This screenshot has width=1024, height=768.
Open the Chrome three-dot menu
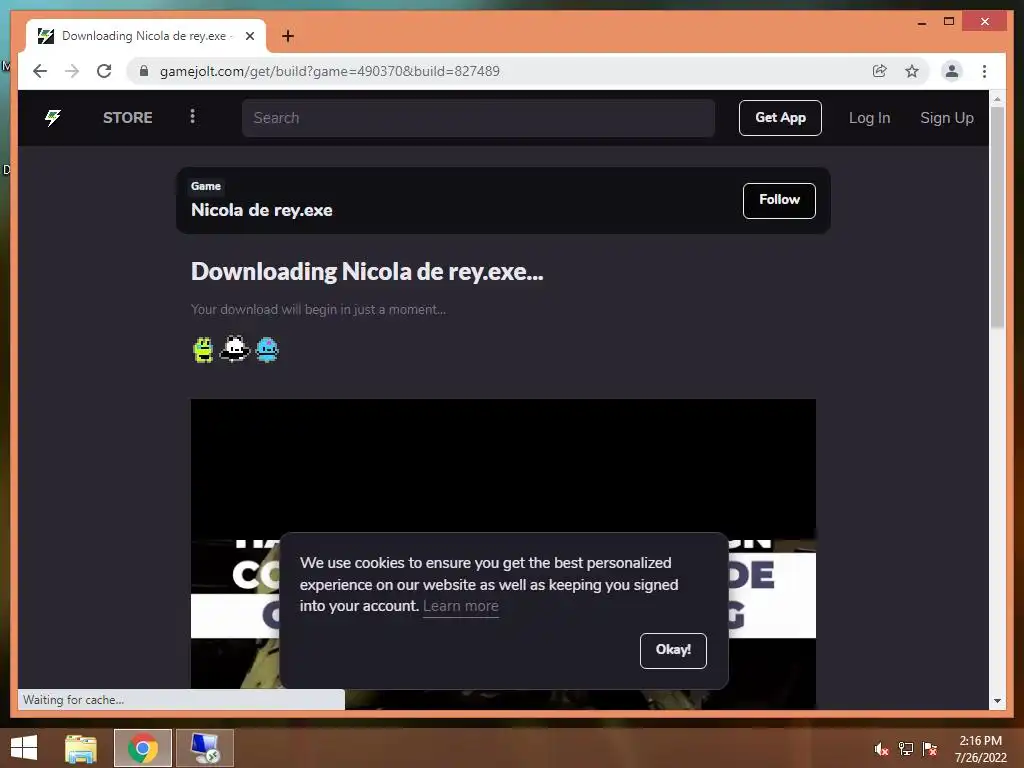click(x=984, y=71)
